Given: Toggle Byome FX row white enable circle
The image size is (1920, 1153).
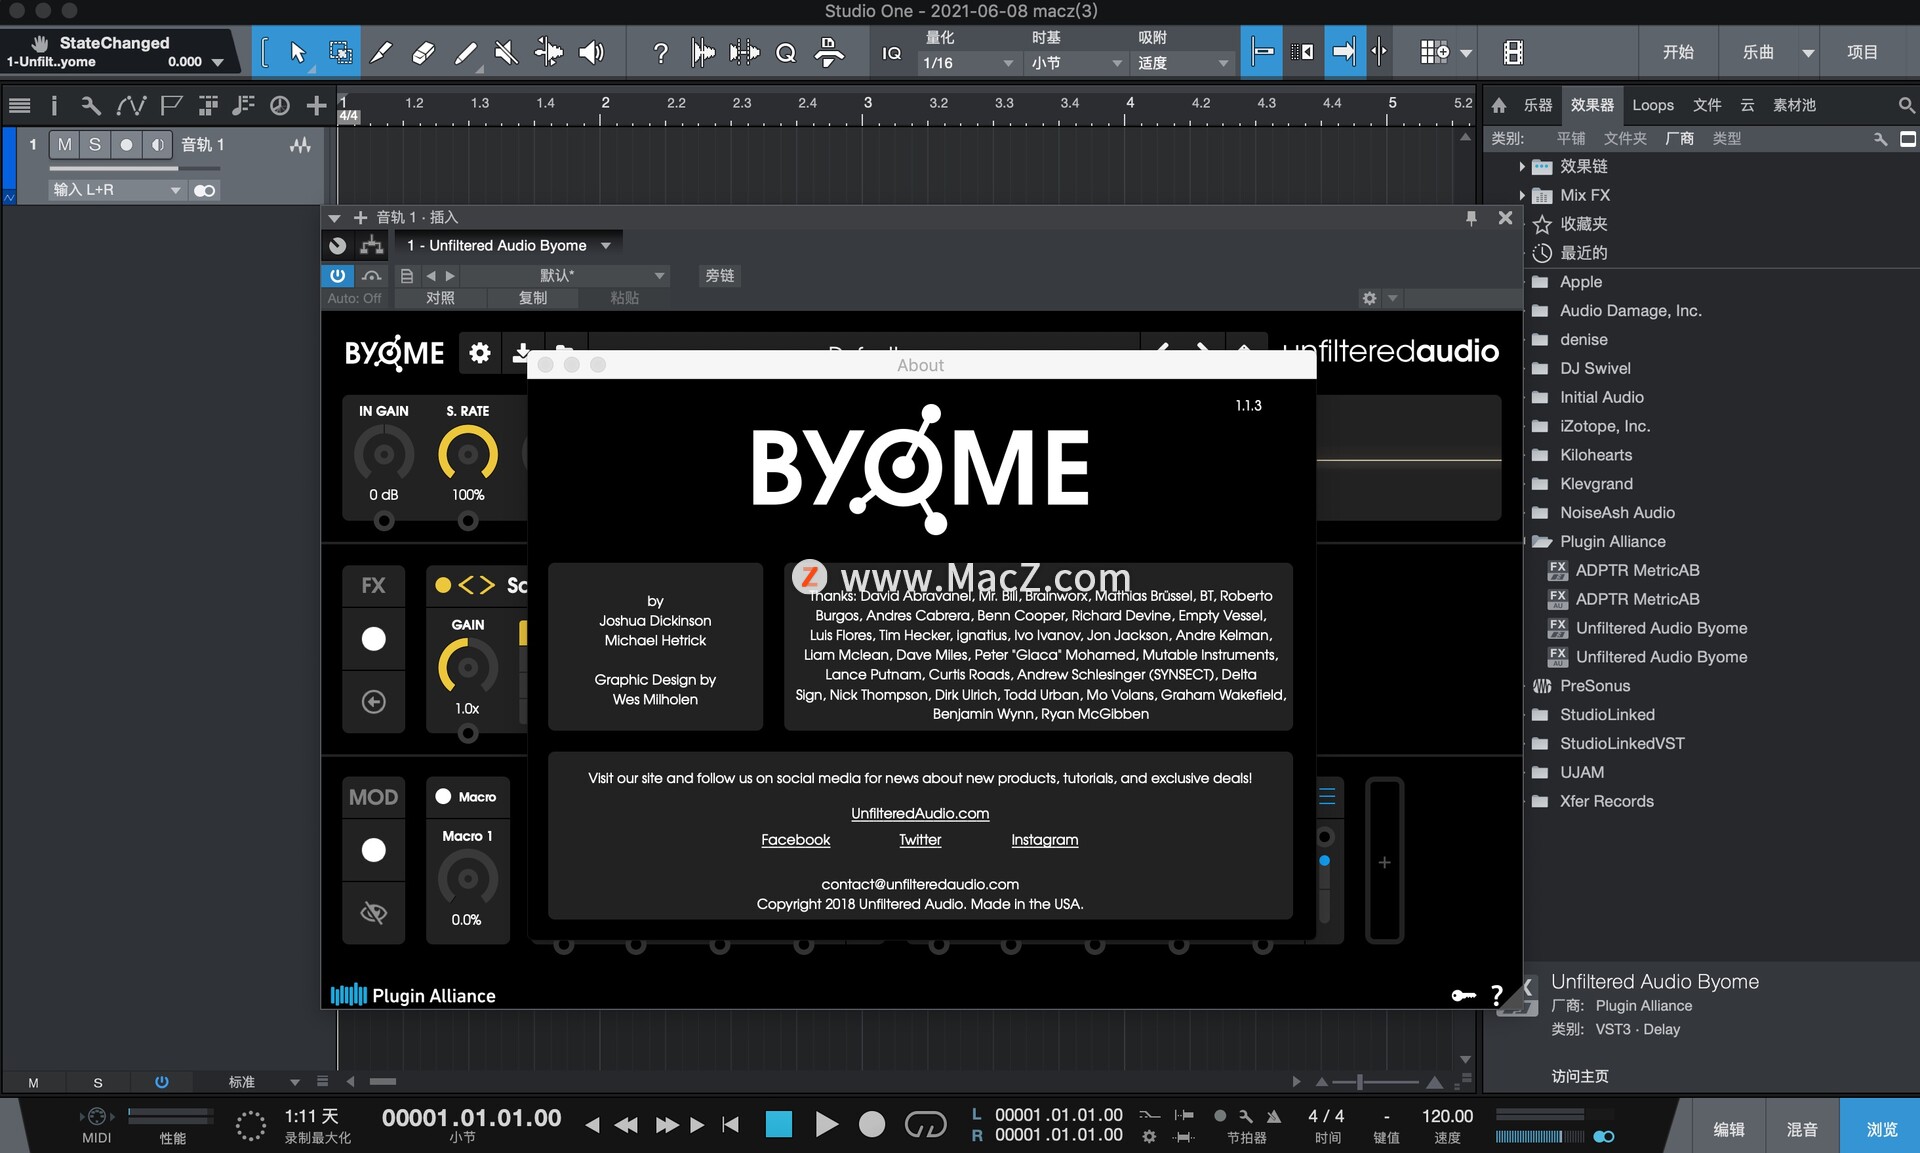Looking at the screenshot, I should click(x=373, y=639).
